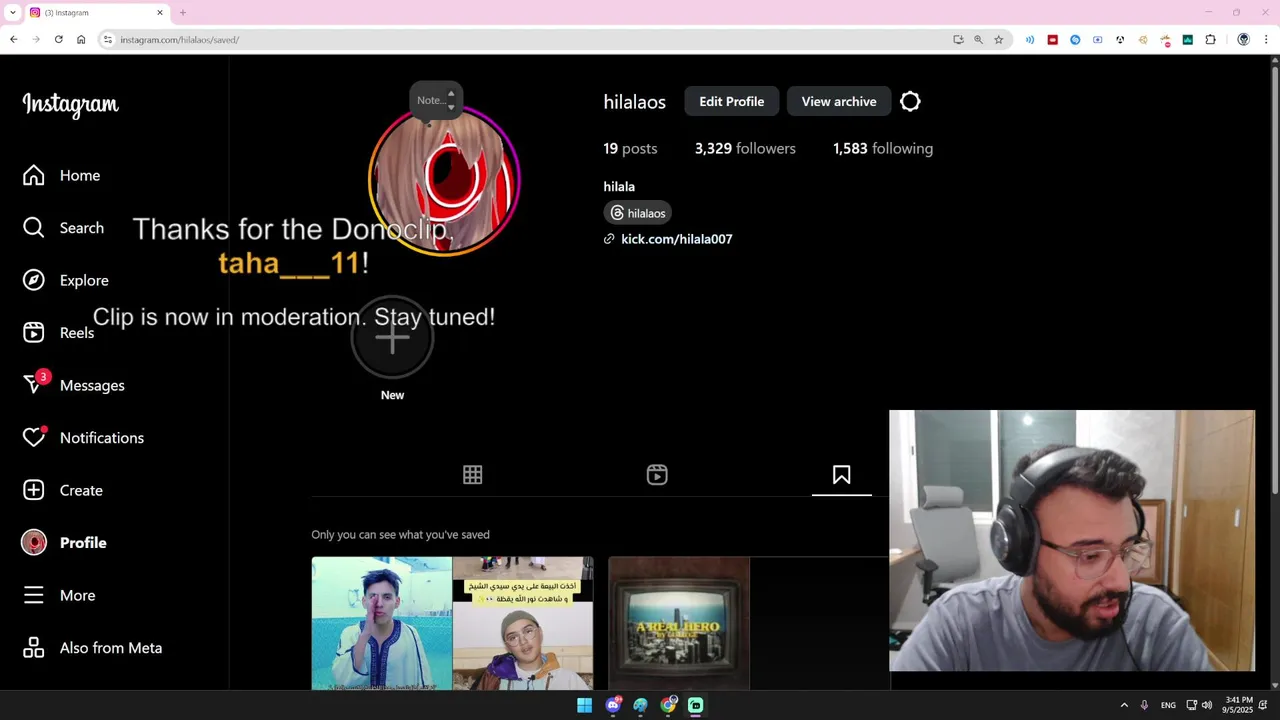Open the Reels section
This screenshot has width=1280, height=720.
(x=59, y=333)
